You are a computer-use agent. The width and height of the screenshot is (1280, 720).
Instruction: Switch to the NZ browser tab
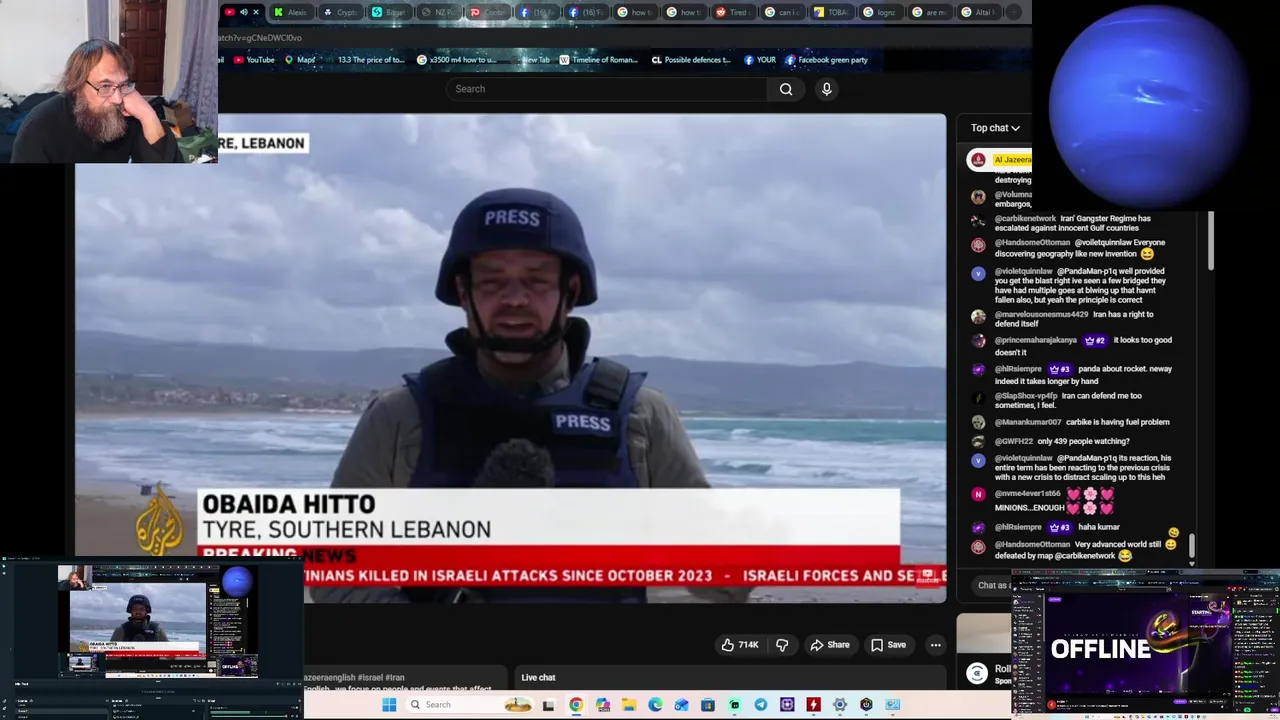[438, 12]
